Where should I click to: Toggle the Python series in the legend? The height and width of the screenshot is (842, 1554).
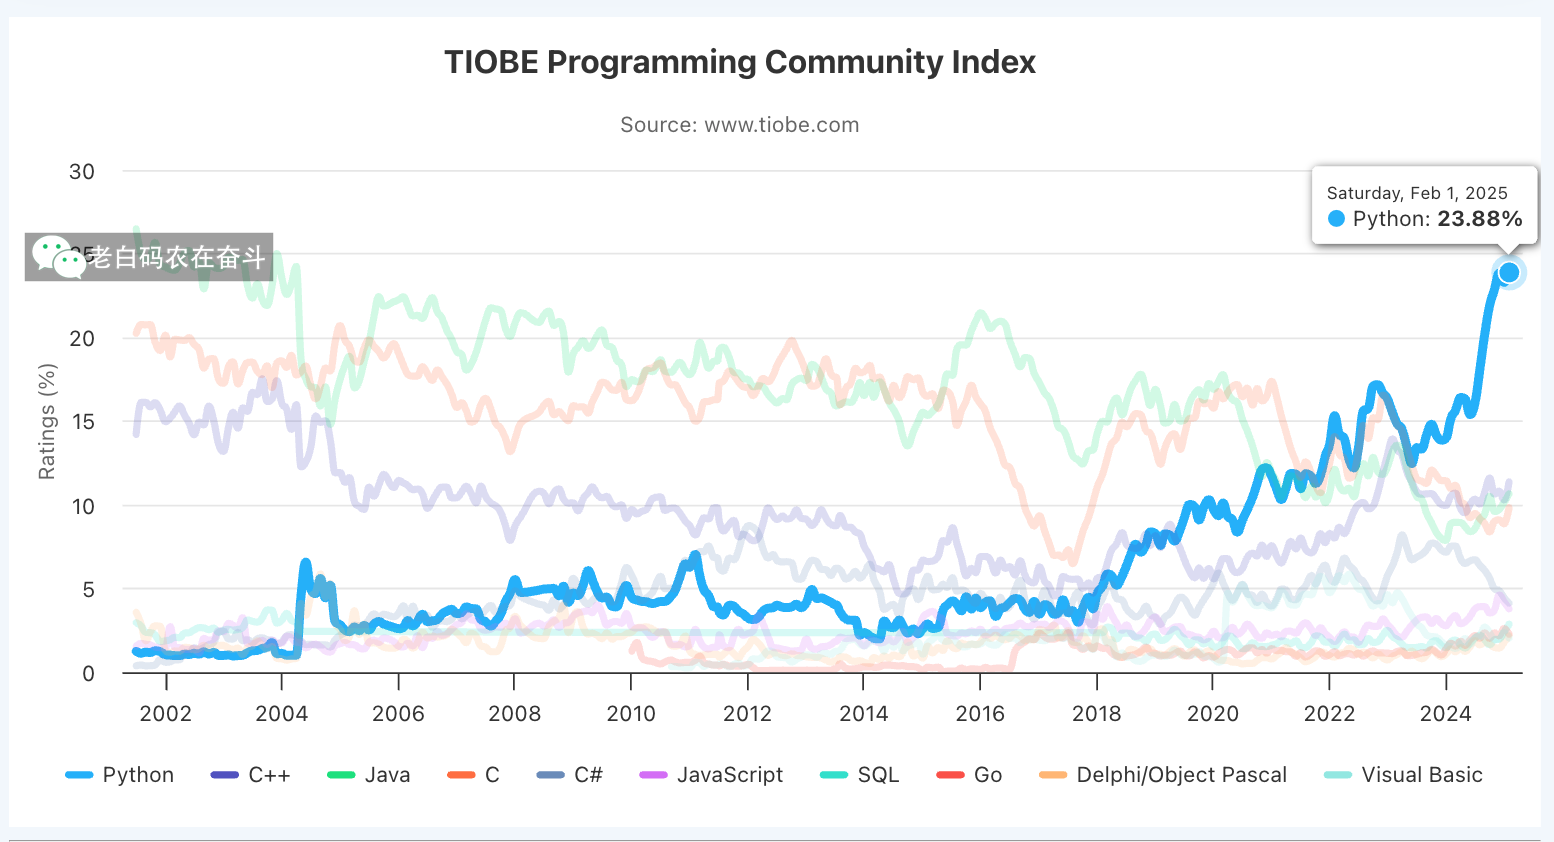[120, 775]
